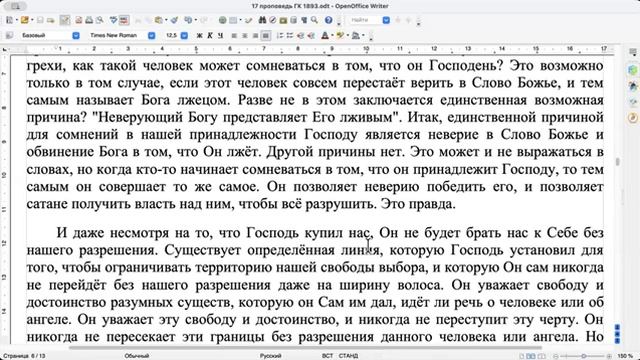Click Страница 6 / 13 page indicator

[x=24, y=356]
